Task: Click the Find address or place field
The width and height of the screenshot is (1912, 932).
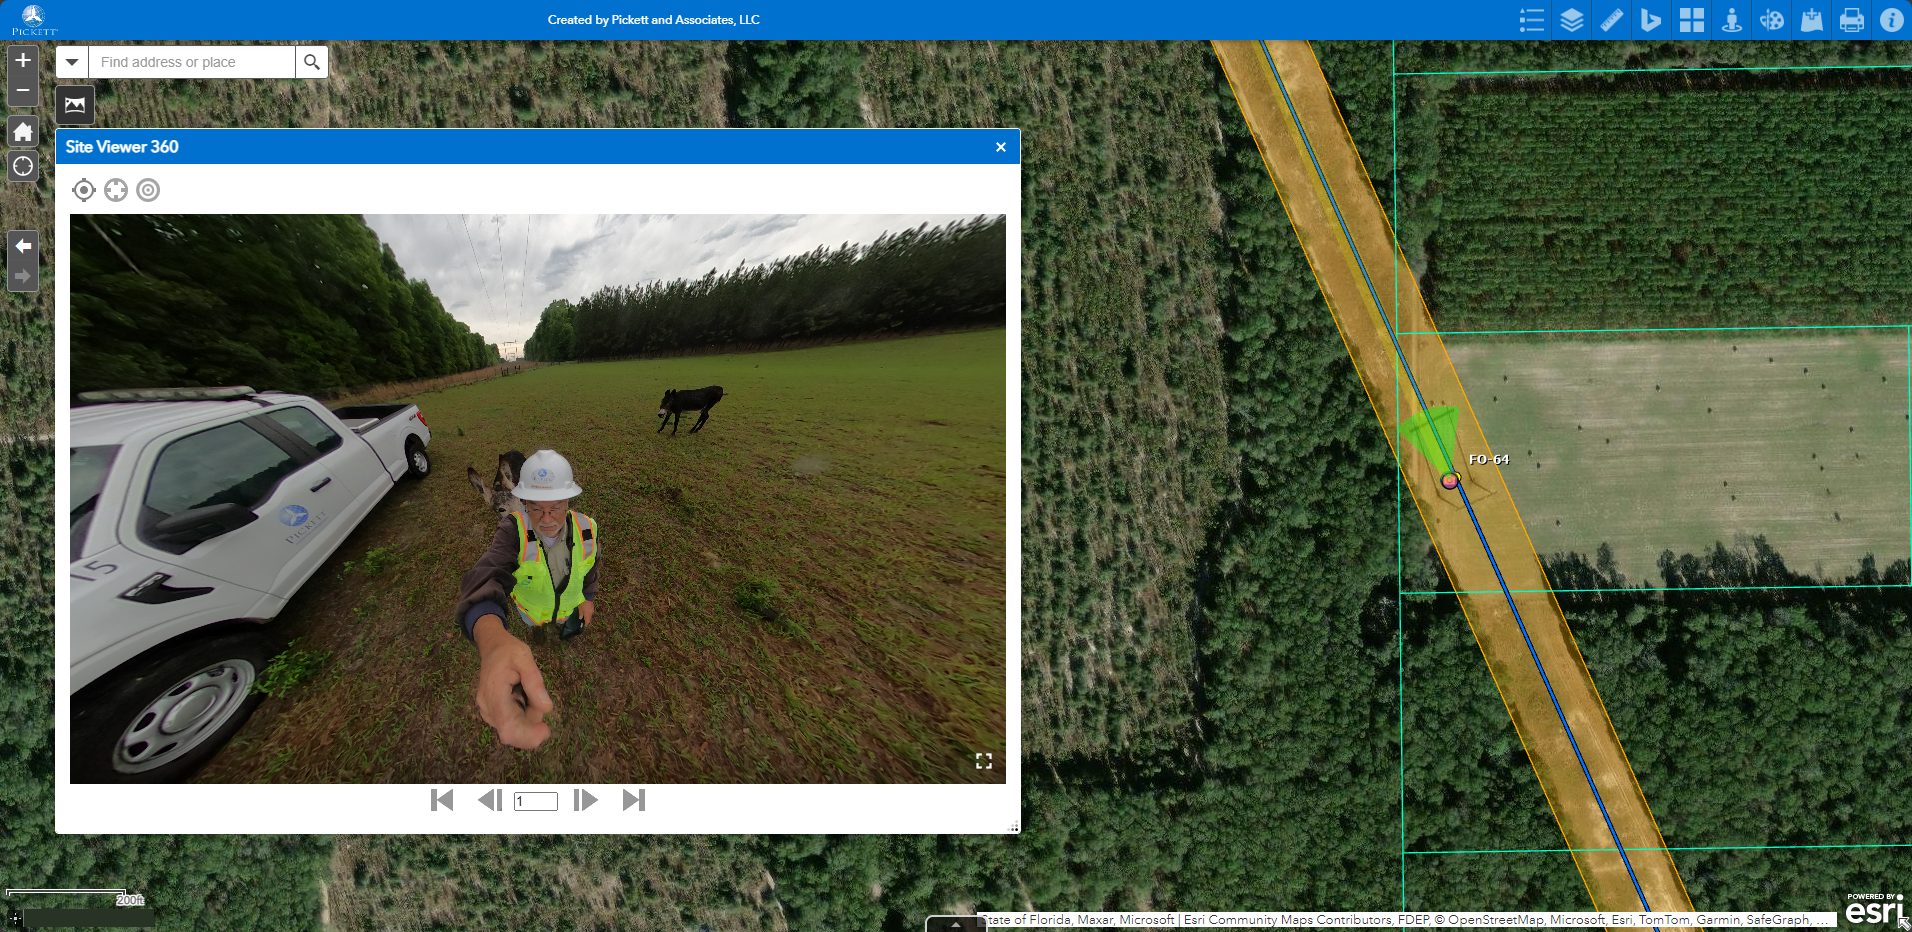Action: click(x=192, y=62)
